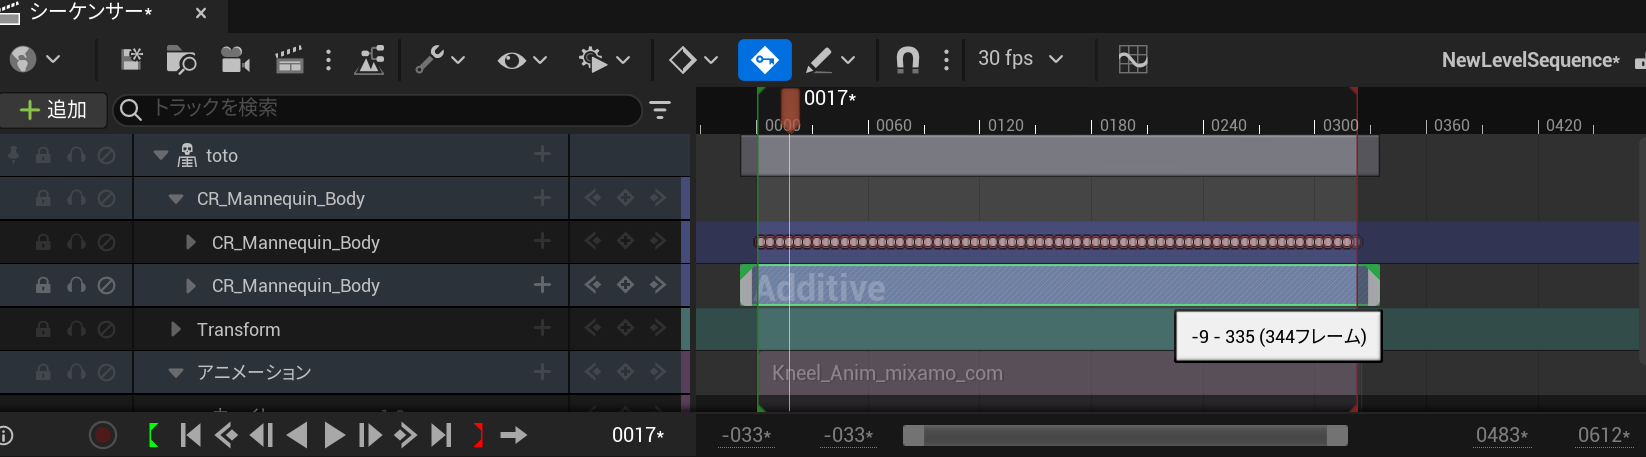
Task: Toggle lock on the Transform track
Action: click(43, 329)
